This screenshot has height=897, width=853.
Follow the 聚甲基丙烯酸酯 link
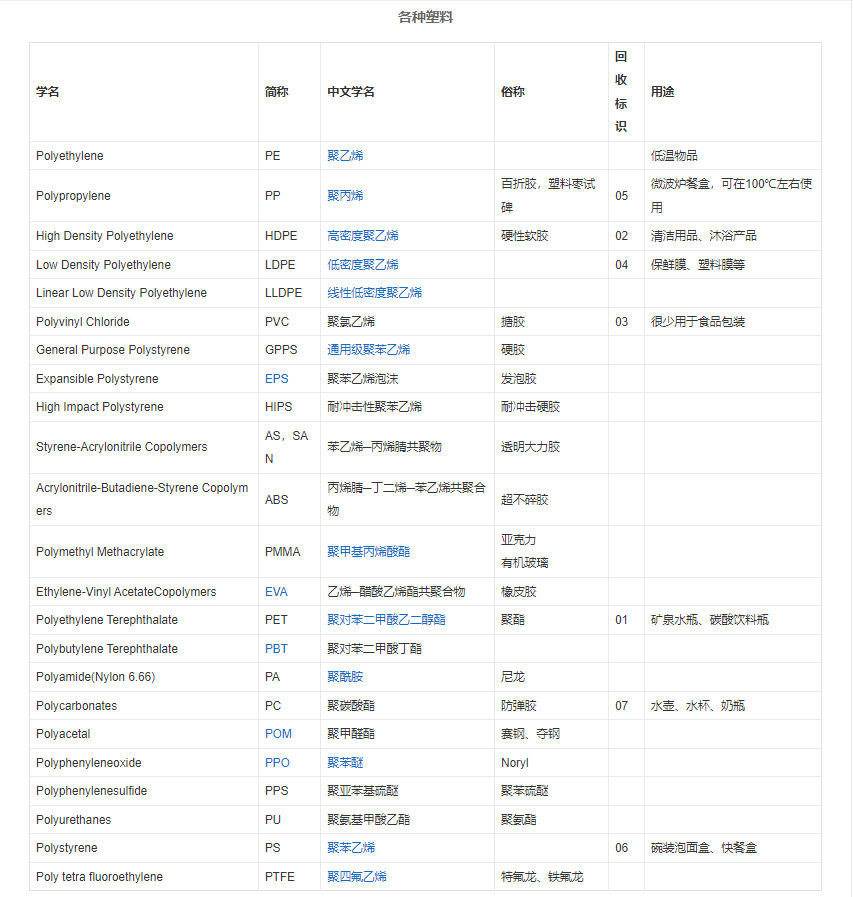[368, 552]
